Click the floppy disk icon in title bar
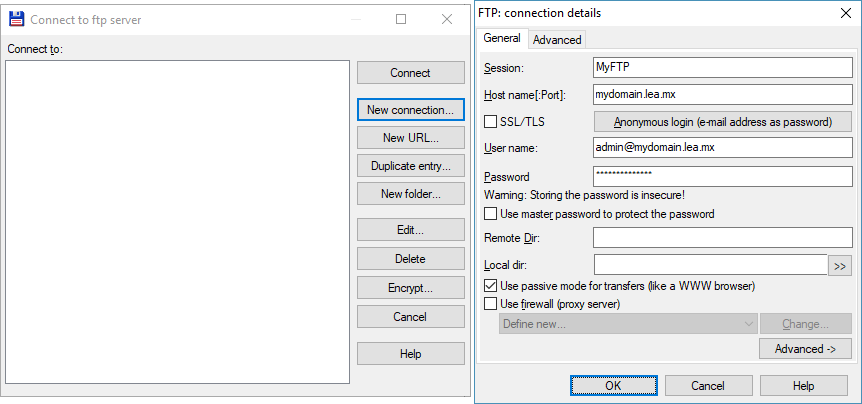 point(17,19)
